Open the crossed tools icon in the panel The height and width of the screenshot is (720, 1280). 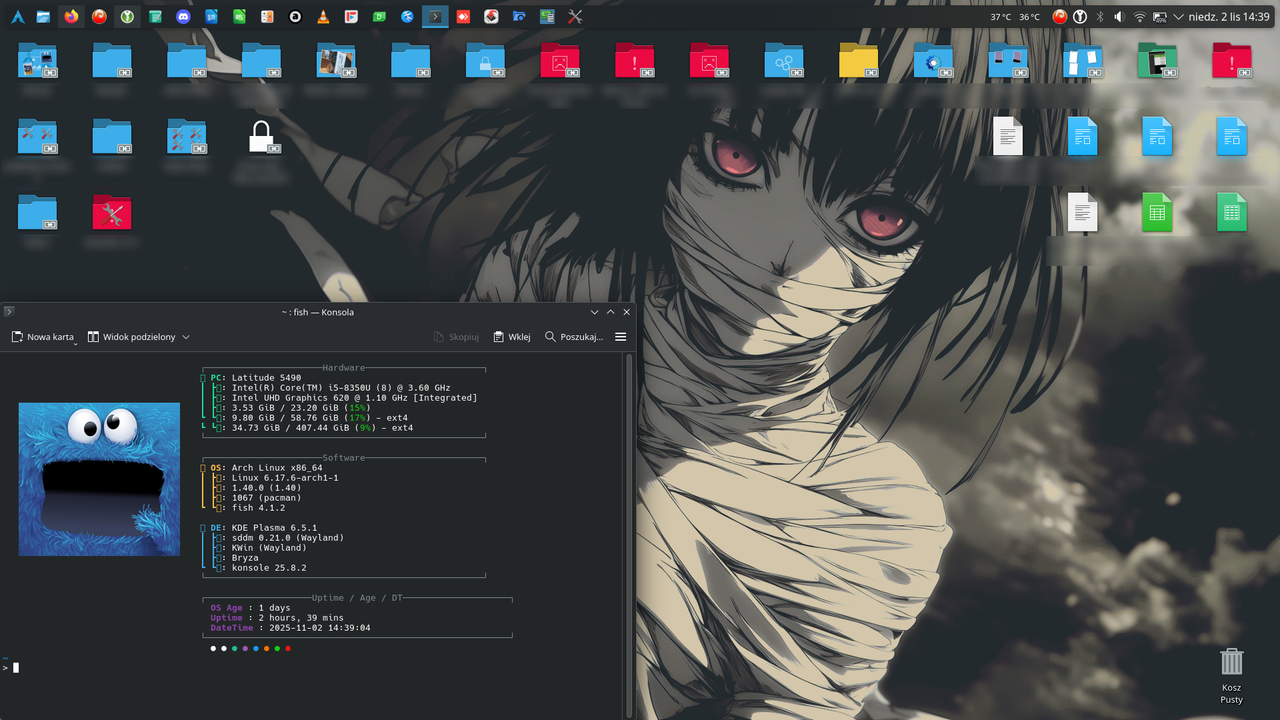[x=575, y=17]
